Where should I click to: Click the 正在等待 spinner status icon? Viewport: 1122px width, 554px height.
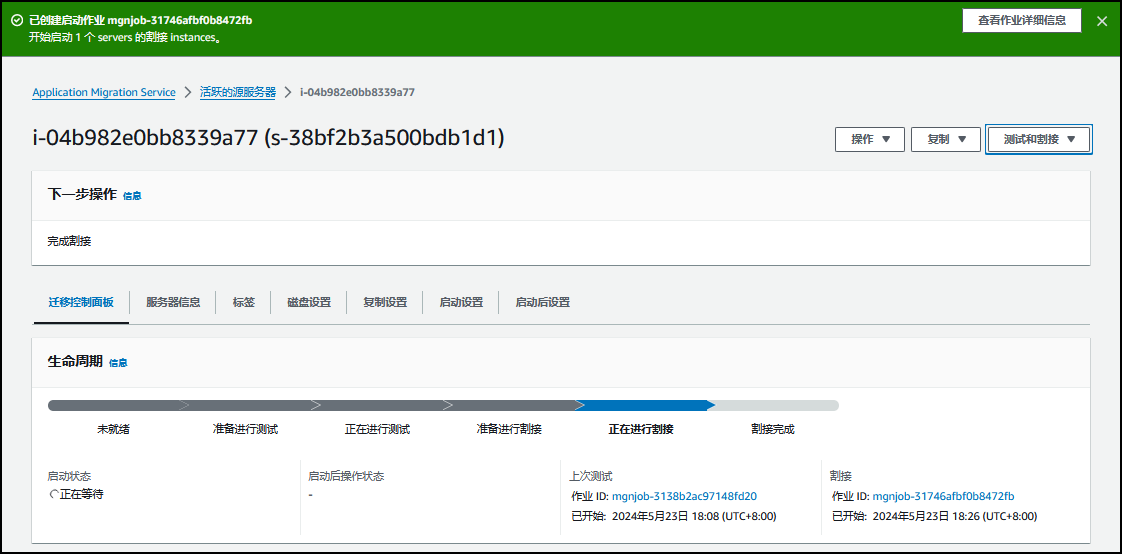[x=54, y=494]
